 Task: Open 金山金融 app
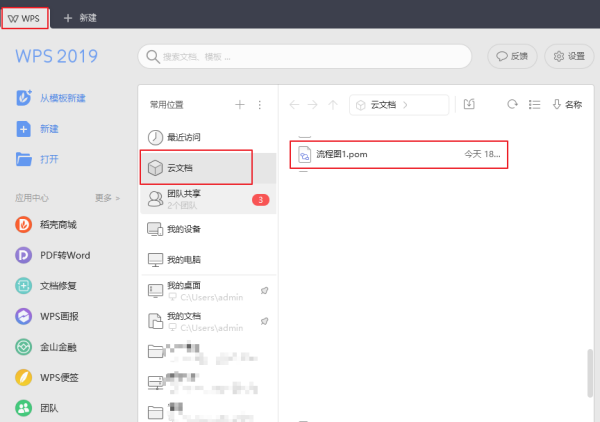46,347
